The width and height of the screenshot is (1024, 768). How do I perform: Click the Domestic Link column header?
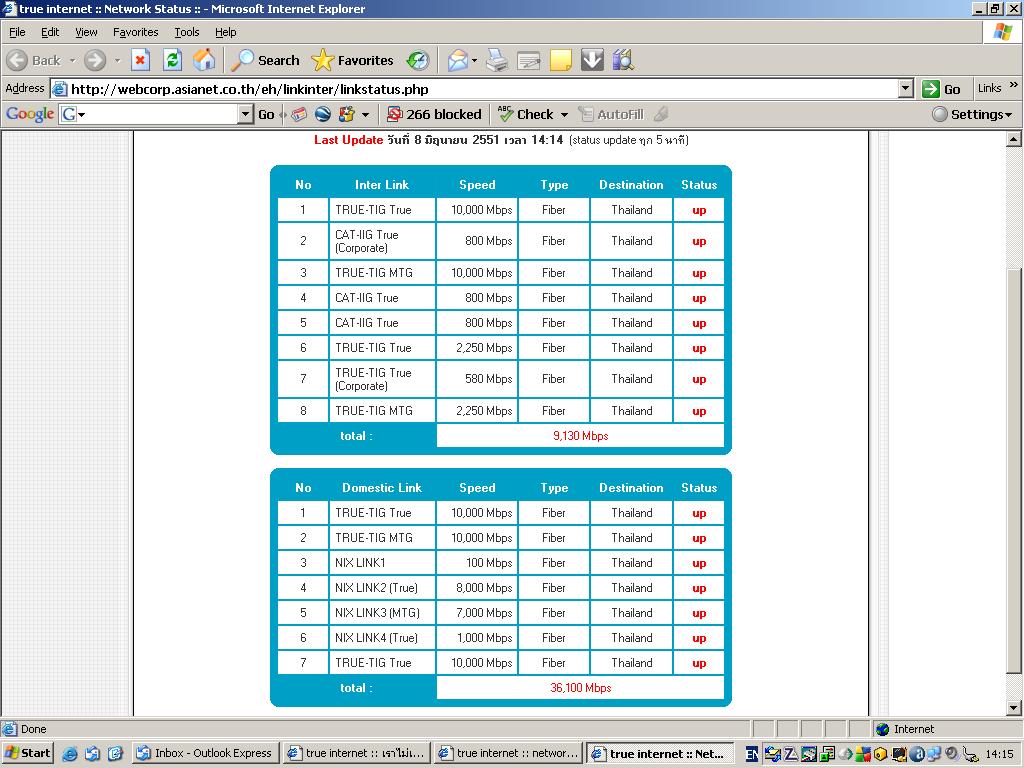[x=381, y=488]
